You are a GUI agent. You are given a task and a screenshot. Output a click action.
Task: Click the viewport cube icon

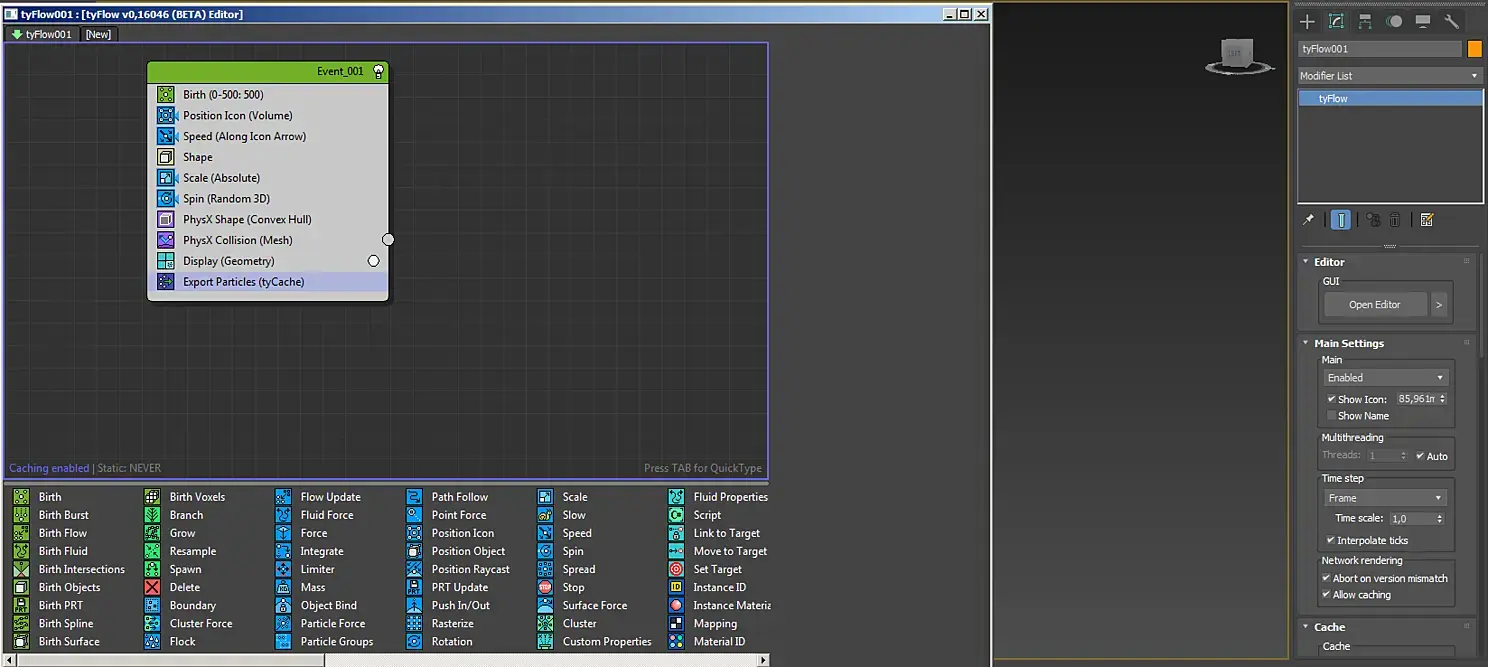[1238, 55]
